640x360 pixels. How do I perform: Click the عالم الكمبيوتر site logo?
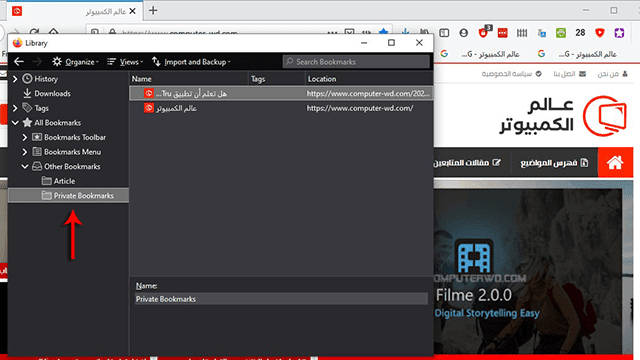pos(564,116)
